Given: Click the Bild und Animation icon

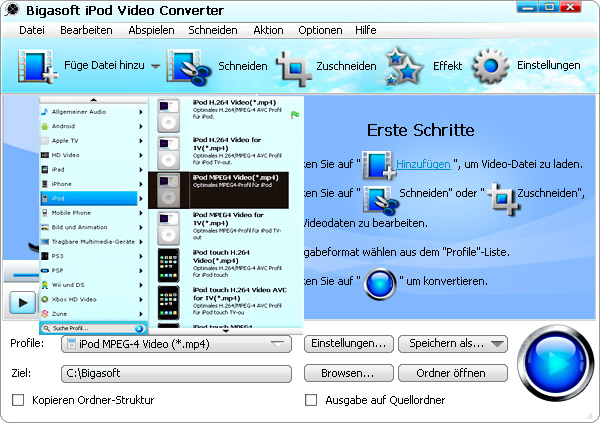Looking at the screenshot, I should (x=45, y=227).
